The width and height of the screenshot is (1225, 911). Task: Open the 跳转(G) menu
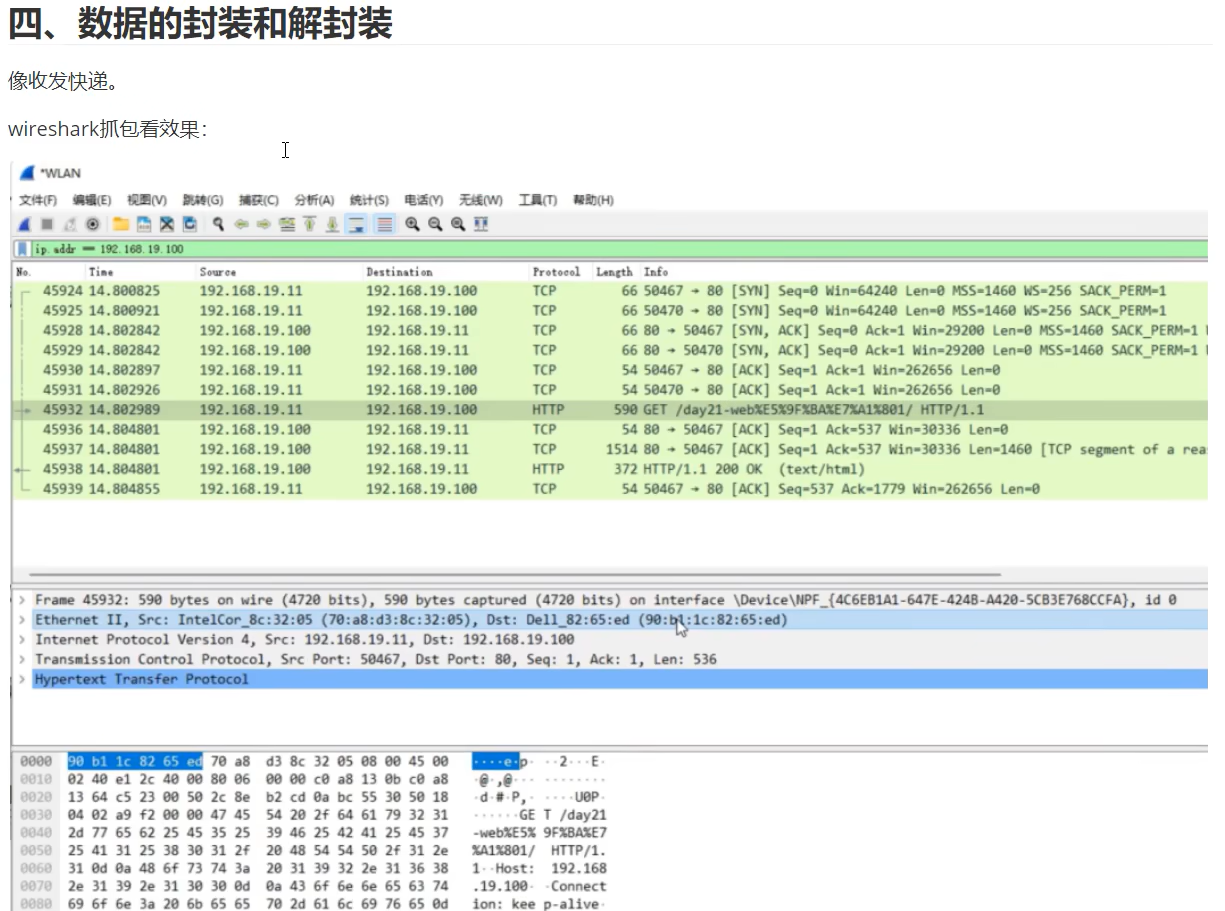(x=203, y=200)
